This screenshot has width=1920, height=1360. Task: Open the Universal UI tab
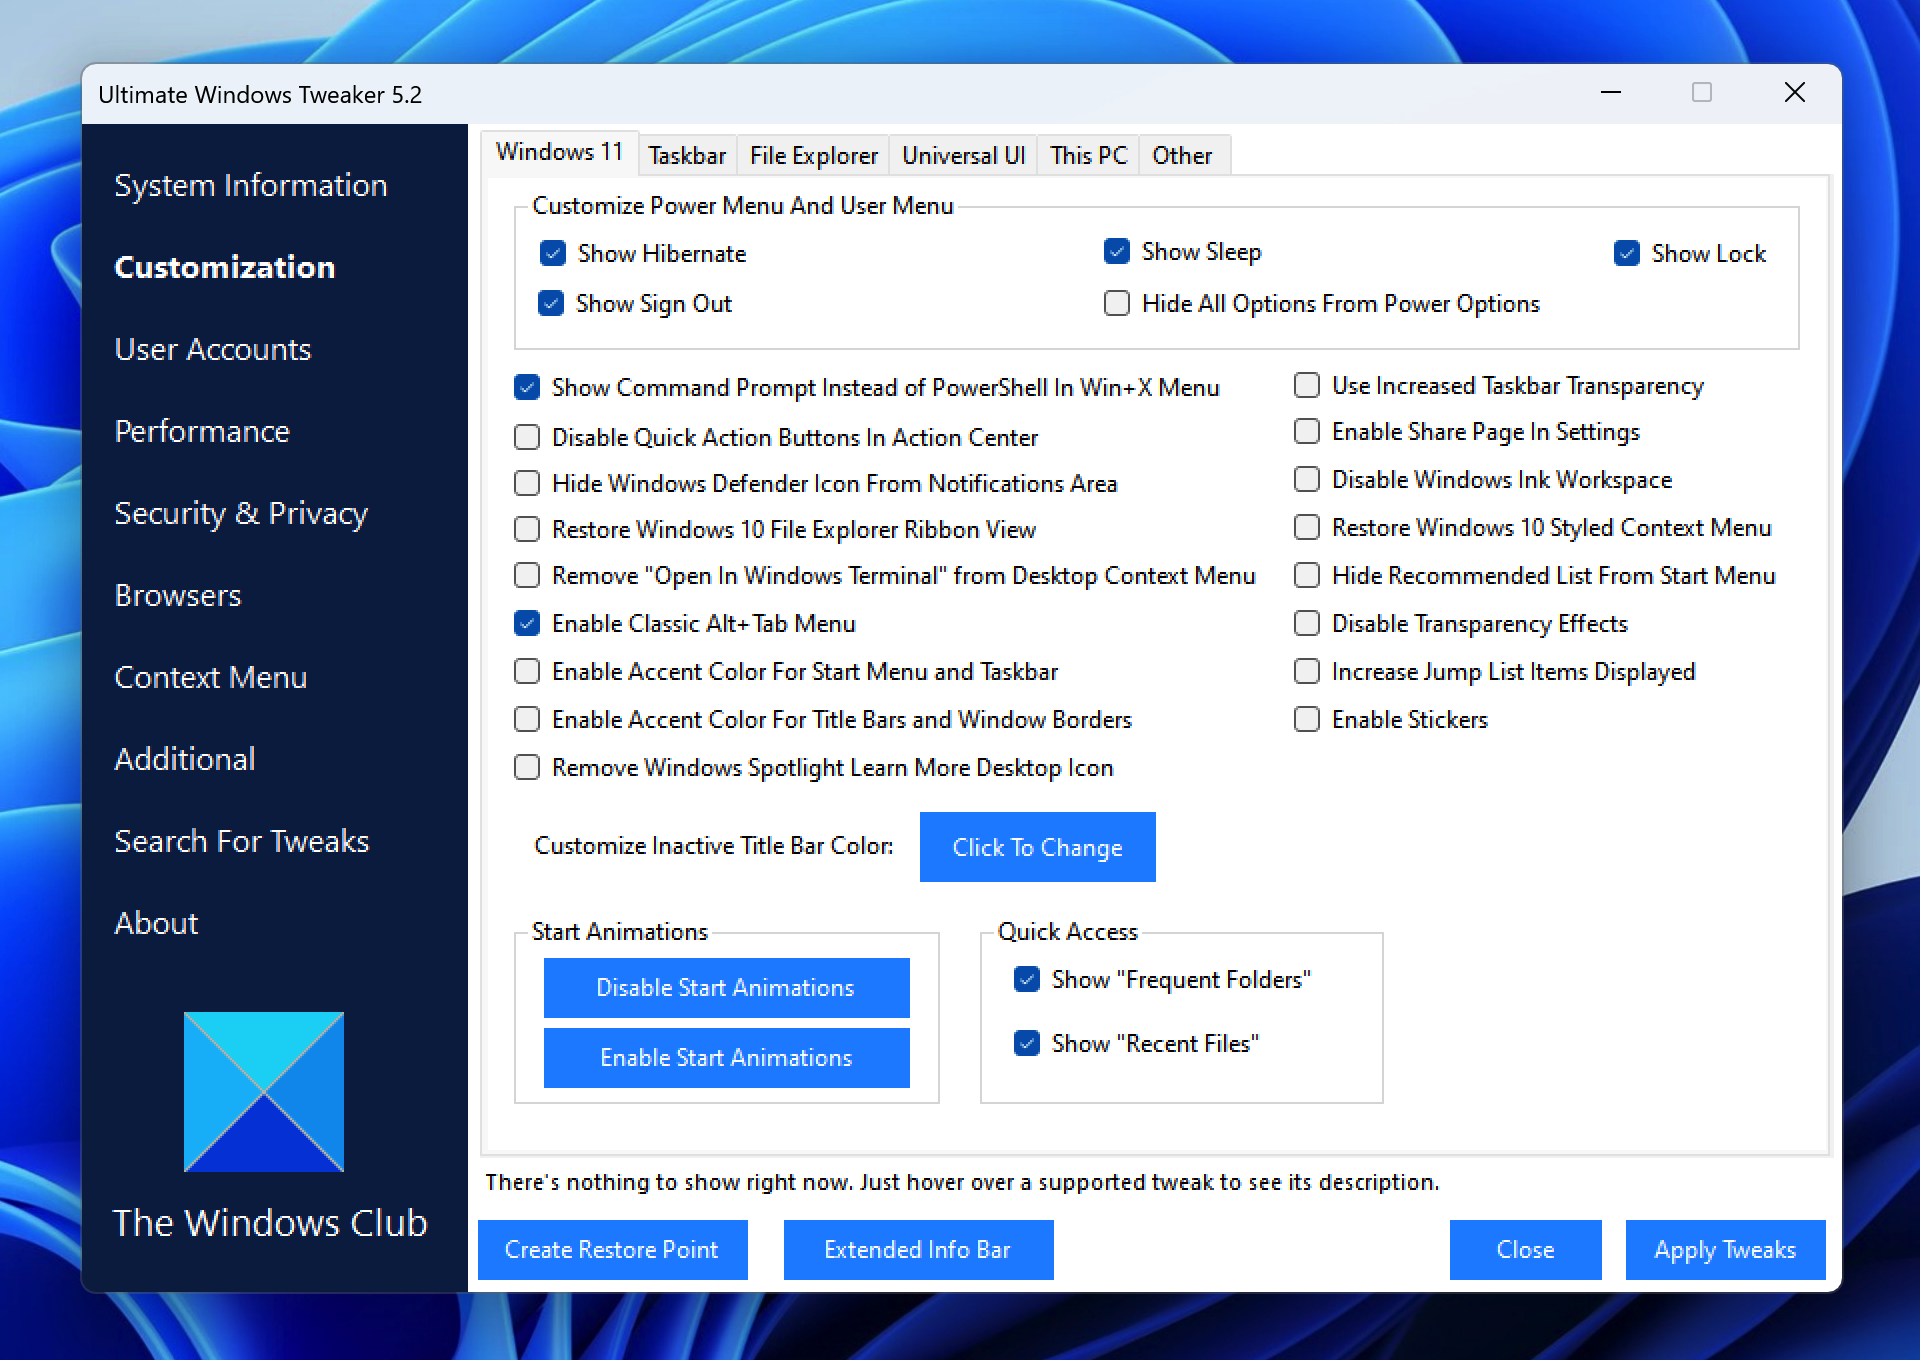point(963,156)
